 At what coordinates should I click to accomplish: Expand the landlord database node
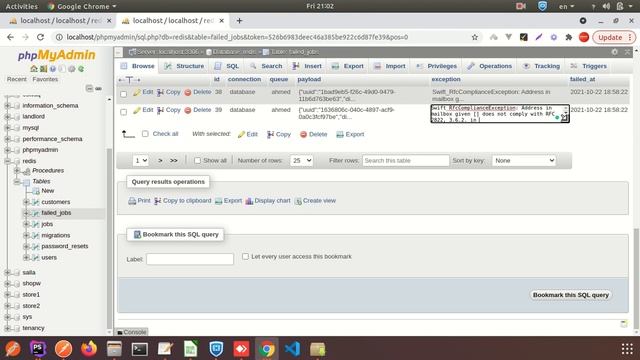[x=7, y=117]
